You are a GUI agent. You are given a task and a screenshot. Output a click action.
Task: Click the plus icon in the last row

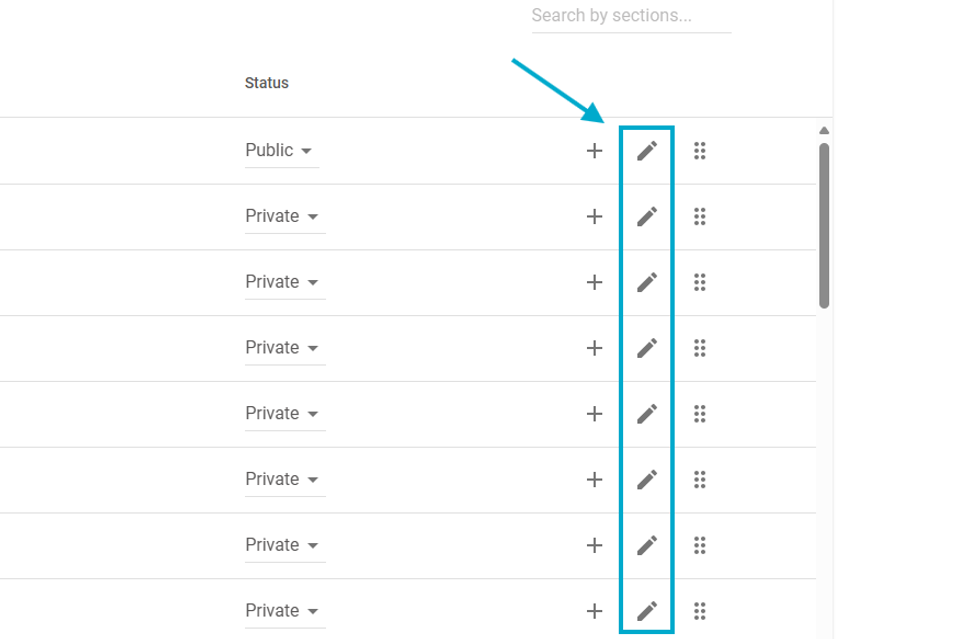pyautogui.click(x=594, y=610)
